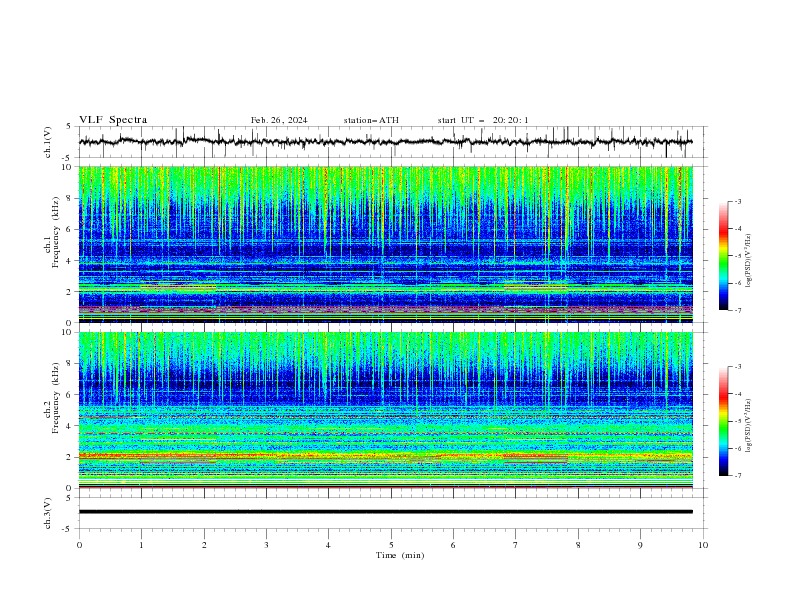Click the ch.1 spectrogram panel
This screenshot has width=792, height=612.
pyautogui.click(x=386, y=244)
